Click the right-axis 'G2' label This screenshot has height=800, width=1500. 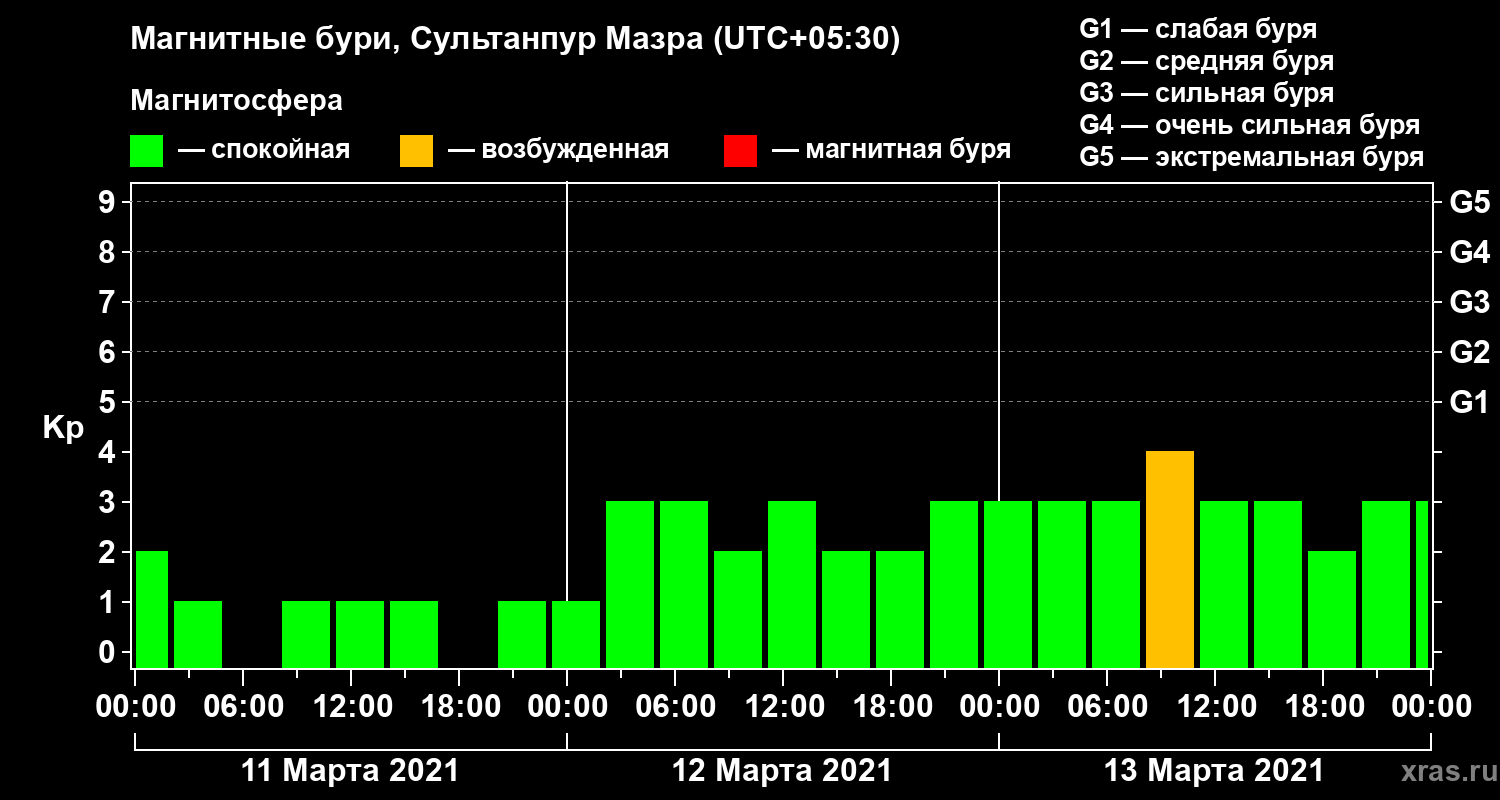coord(1469,353)
